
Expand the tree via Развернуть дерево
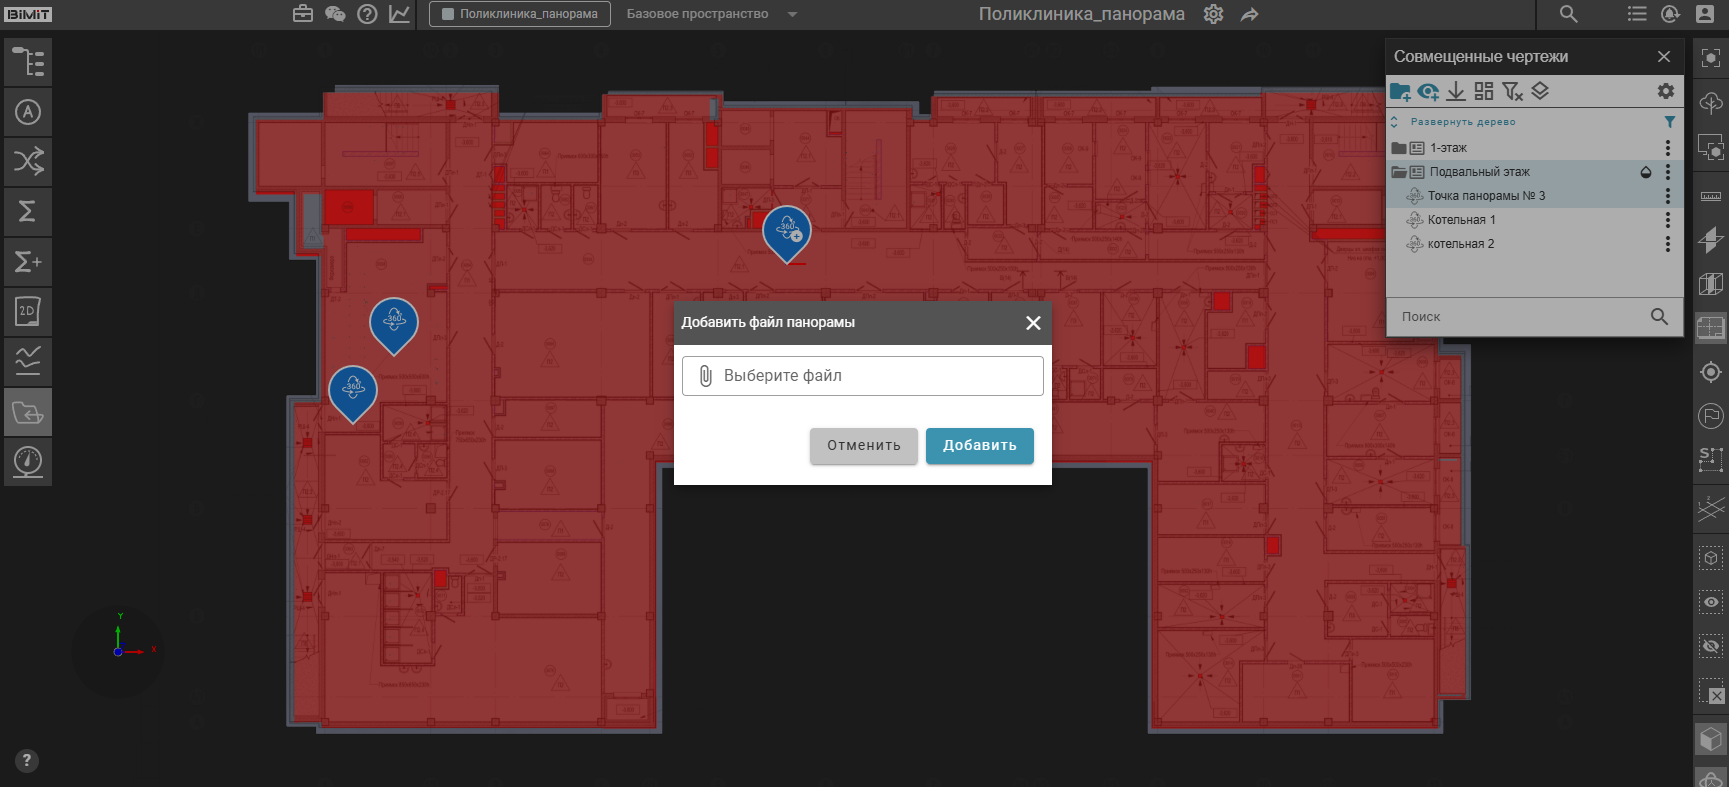click(1463, 122)
